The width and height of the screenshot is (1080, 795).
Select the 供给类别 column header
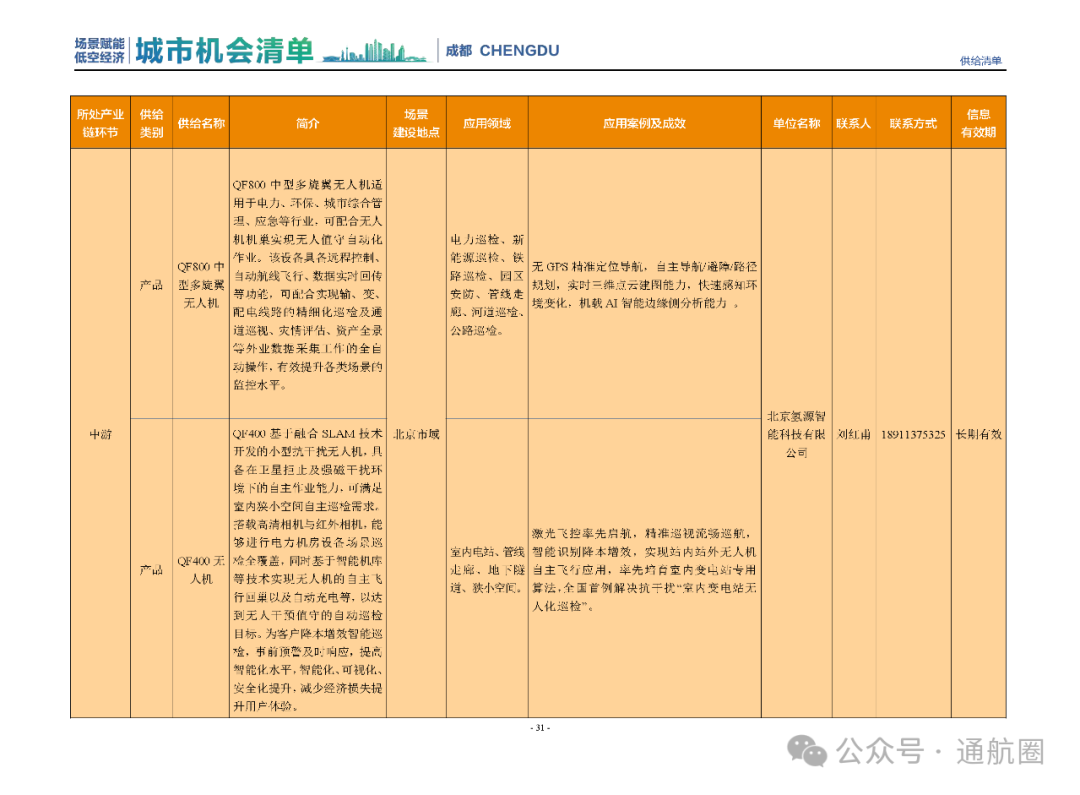pos(152,123)
